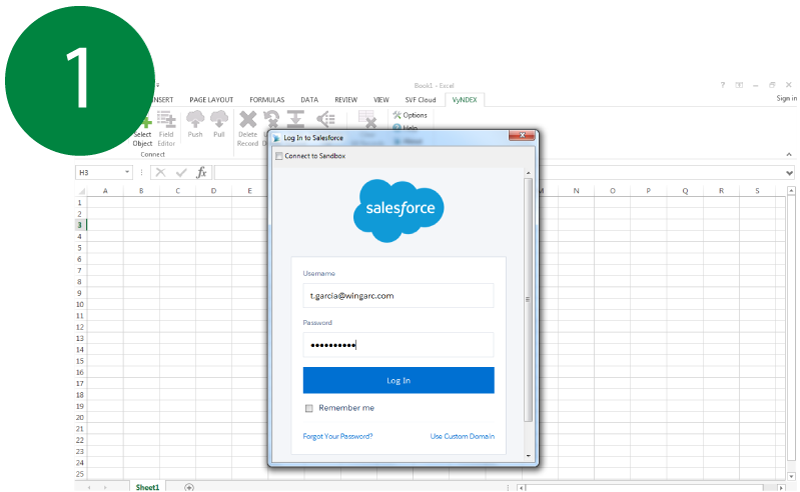Viewport: 800px width, 492px height.
Task: Open the VIEW ribbon tab
Action: click(x=381, y=100)
